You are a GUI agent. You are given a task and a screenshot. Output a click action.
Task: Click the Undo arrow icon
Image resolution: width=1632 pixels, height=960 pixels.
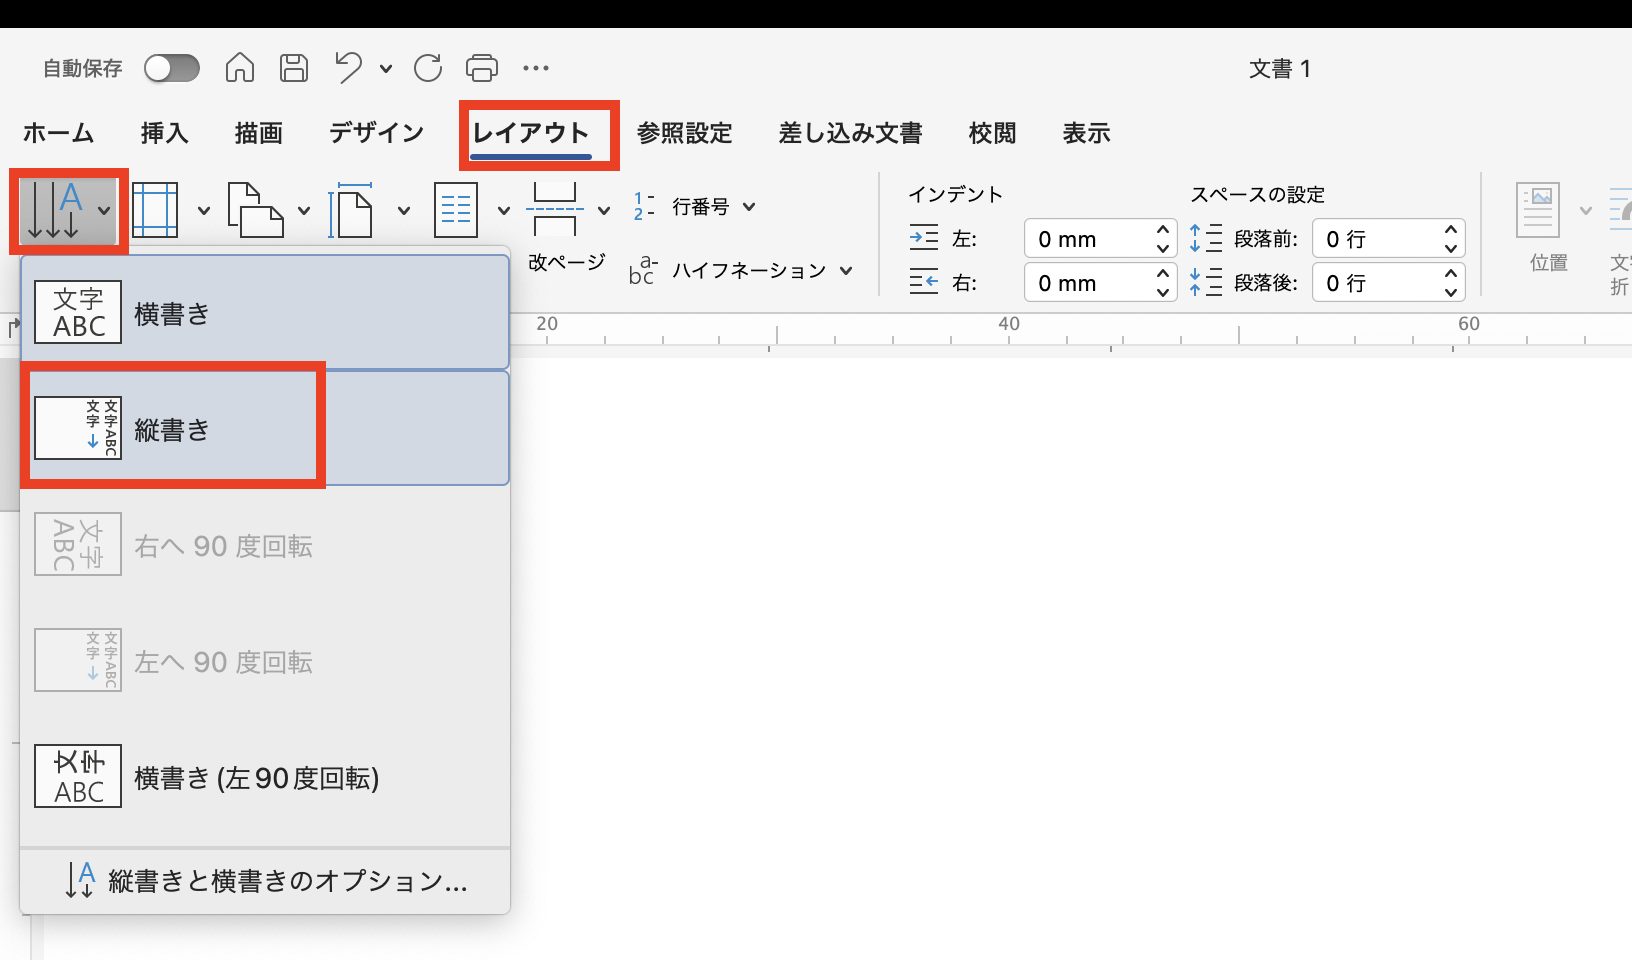(x=349, y=67)
